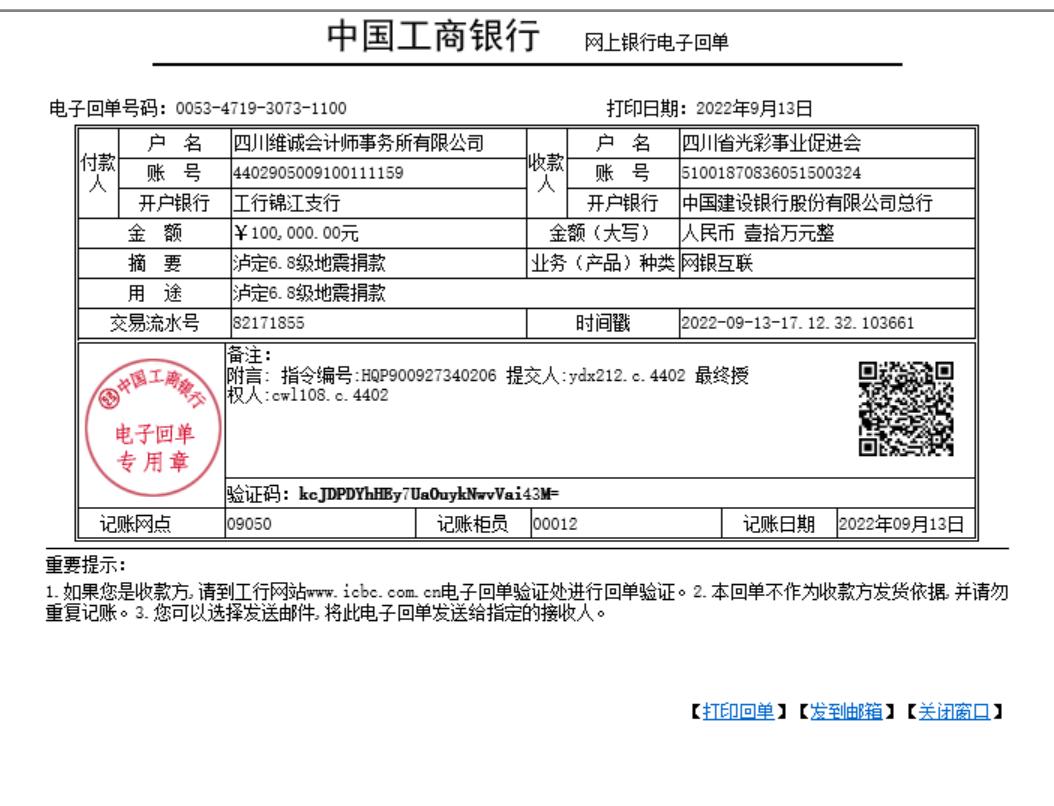Click the amount ¥100,000.00元

point(296,233)
